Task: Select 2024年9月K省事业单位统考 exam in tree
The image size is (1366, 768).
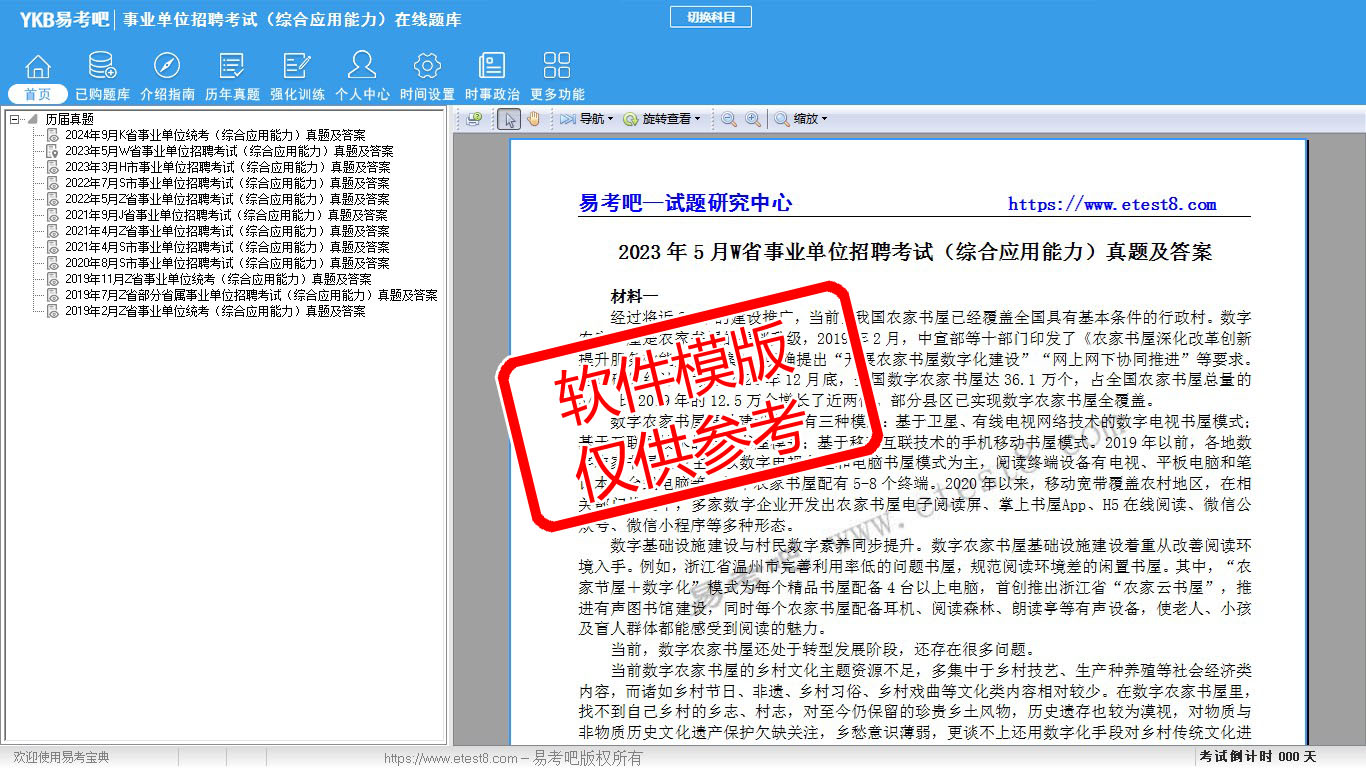Action: tap(215, 135)
